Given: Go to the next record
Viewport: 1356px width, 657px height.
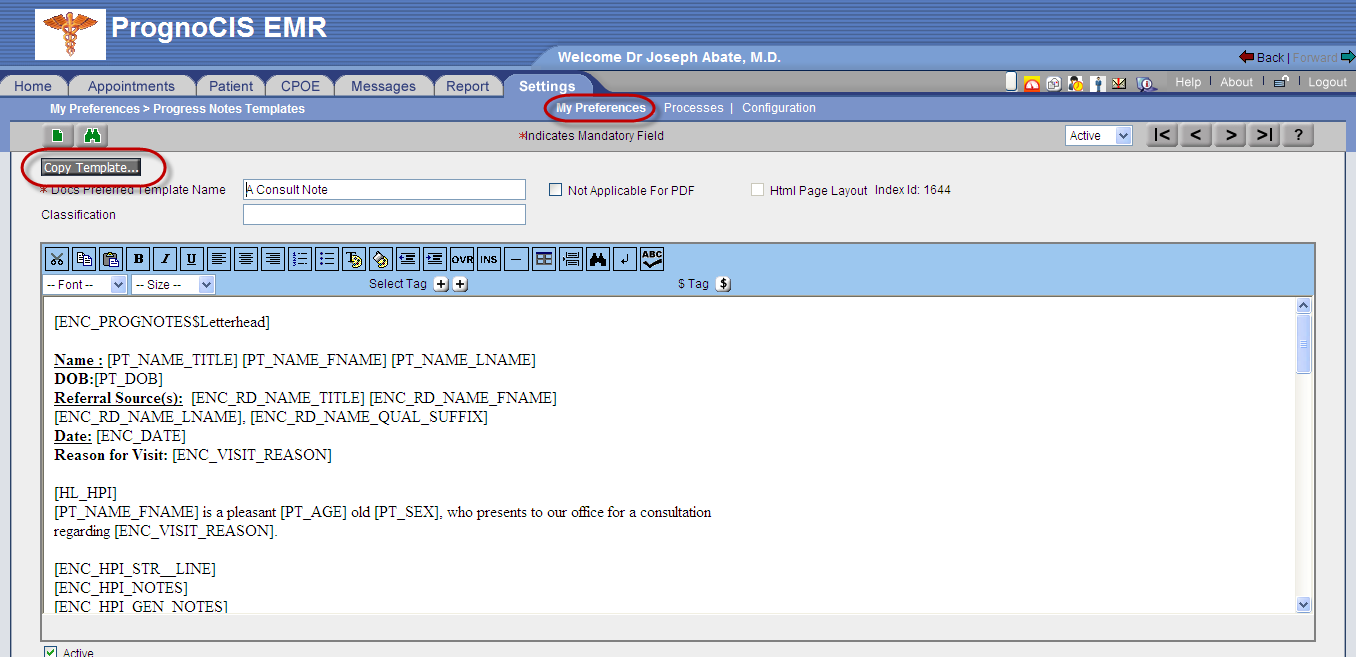Looking at the screenshot, I should (x=1230, y=136).
